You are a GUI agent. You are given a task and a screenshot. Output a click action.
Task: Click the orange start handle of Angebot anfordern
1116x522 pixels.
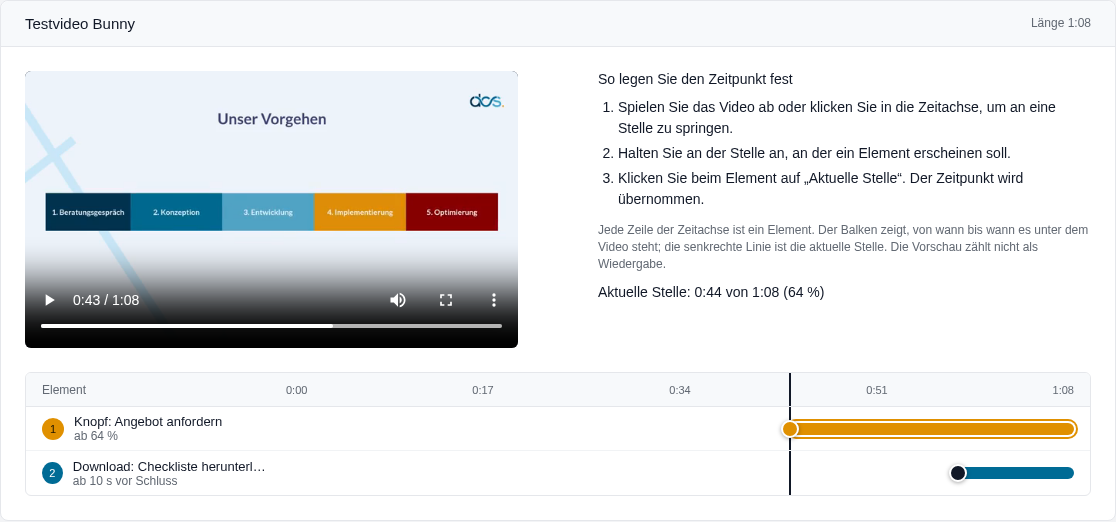(790, 429)
